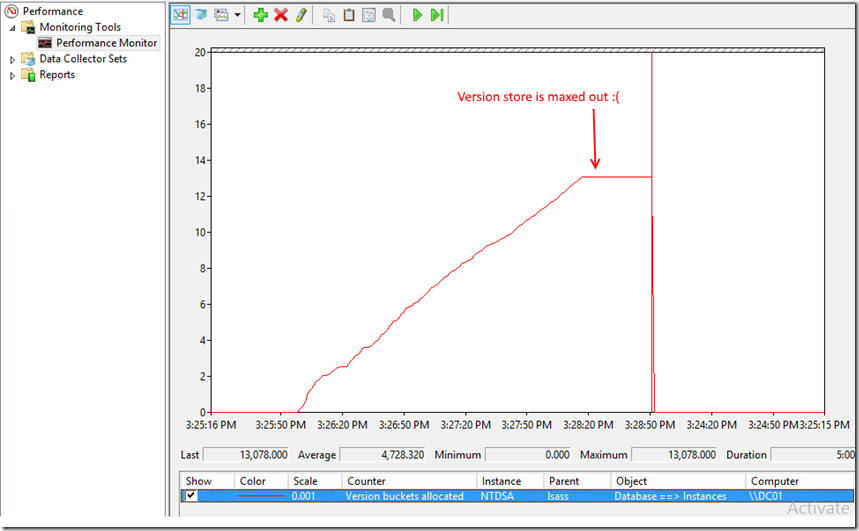This screenshot has height=531, width=859.
Task: Click Update Data step-forward icon
Action: click(437, 15)
